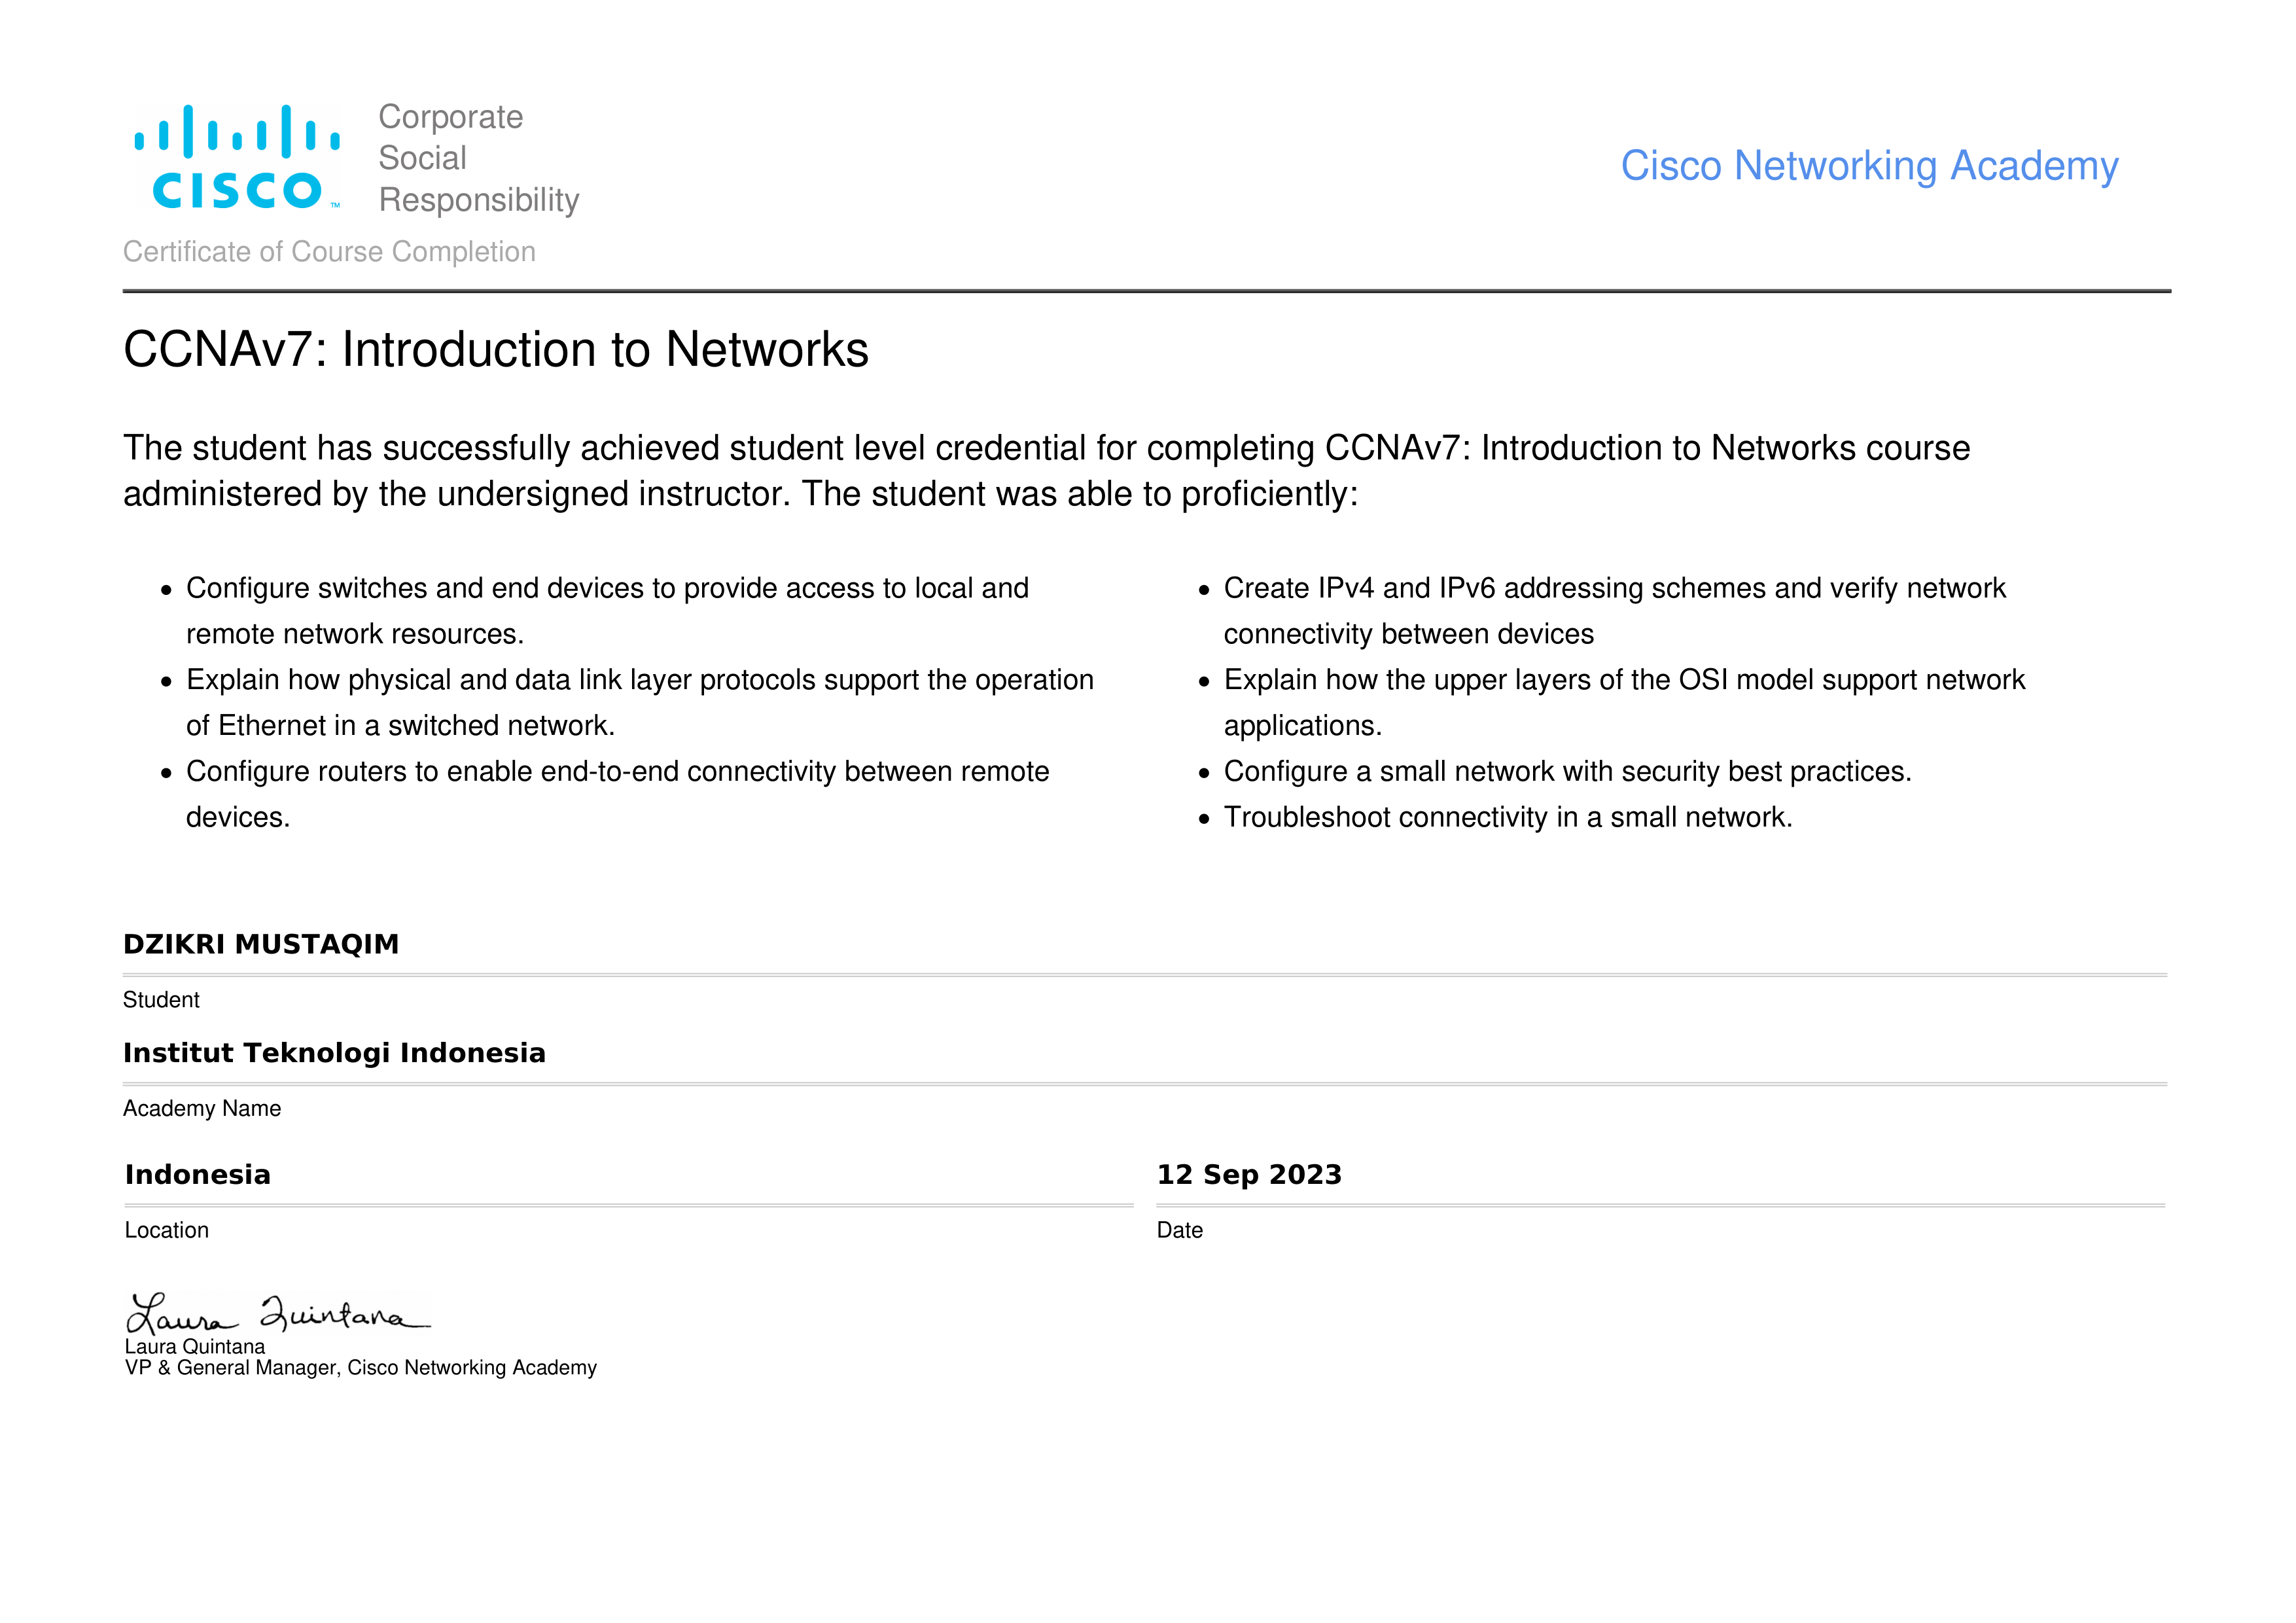Click the Indonesia location value
This screenshot has width=2296, height=1623.
coord(198,1174)
